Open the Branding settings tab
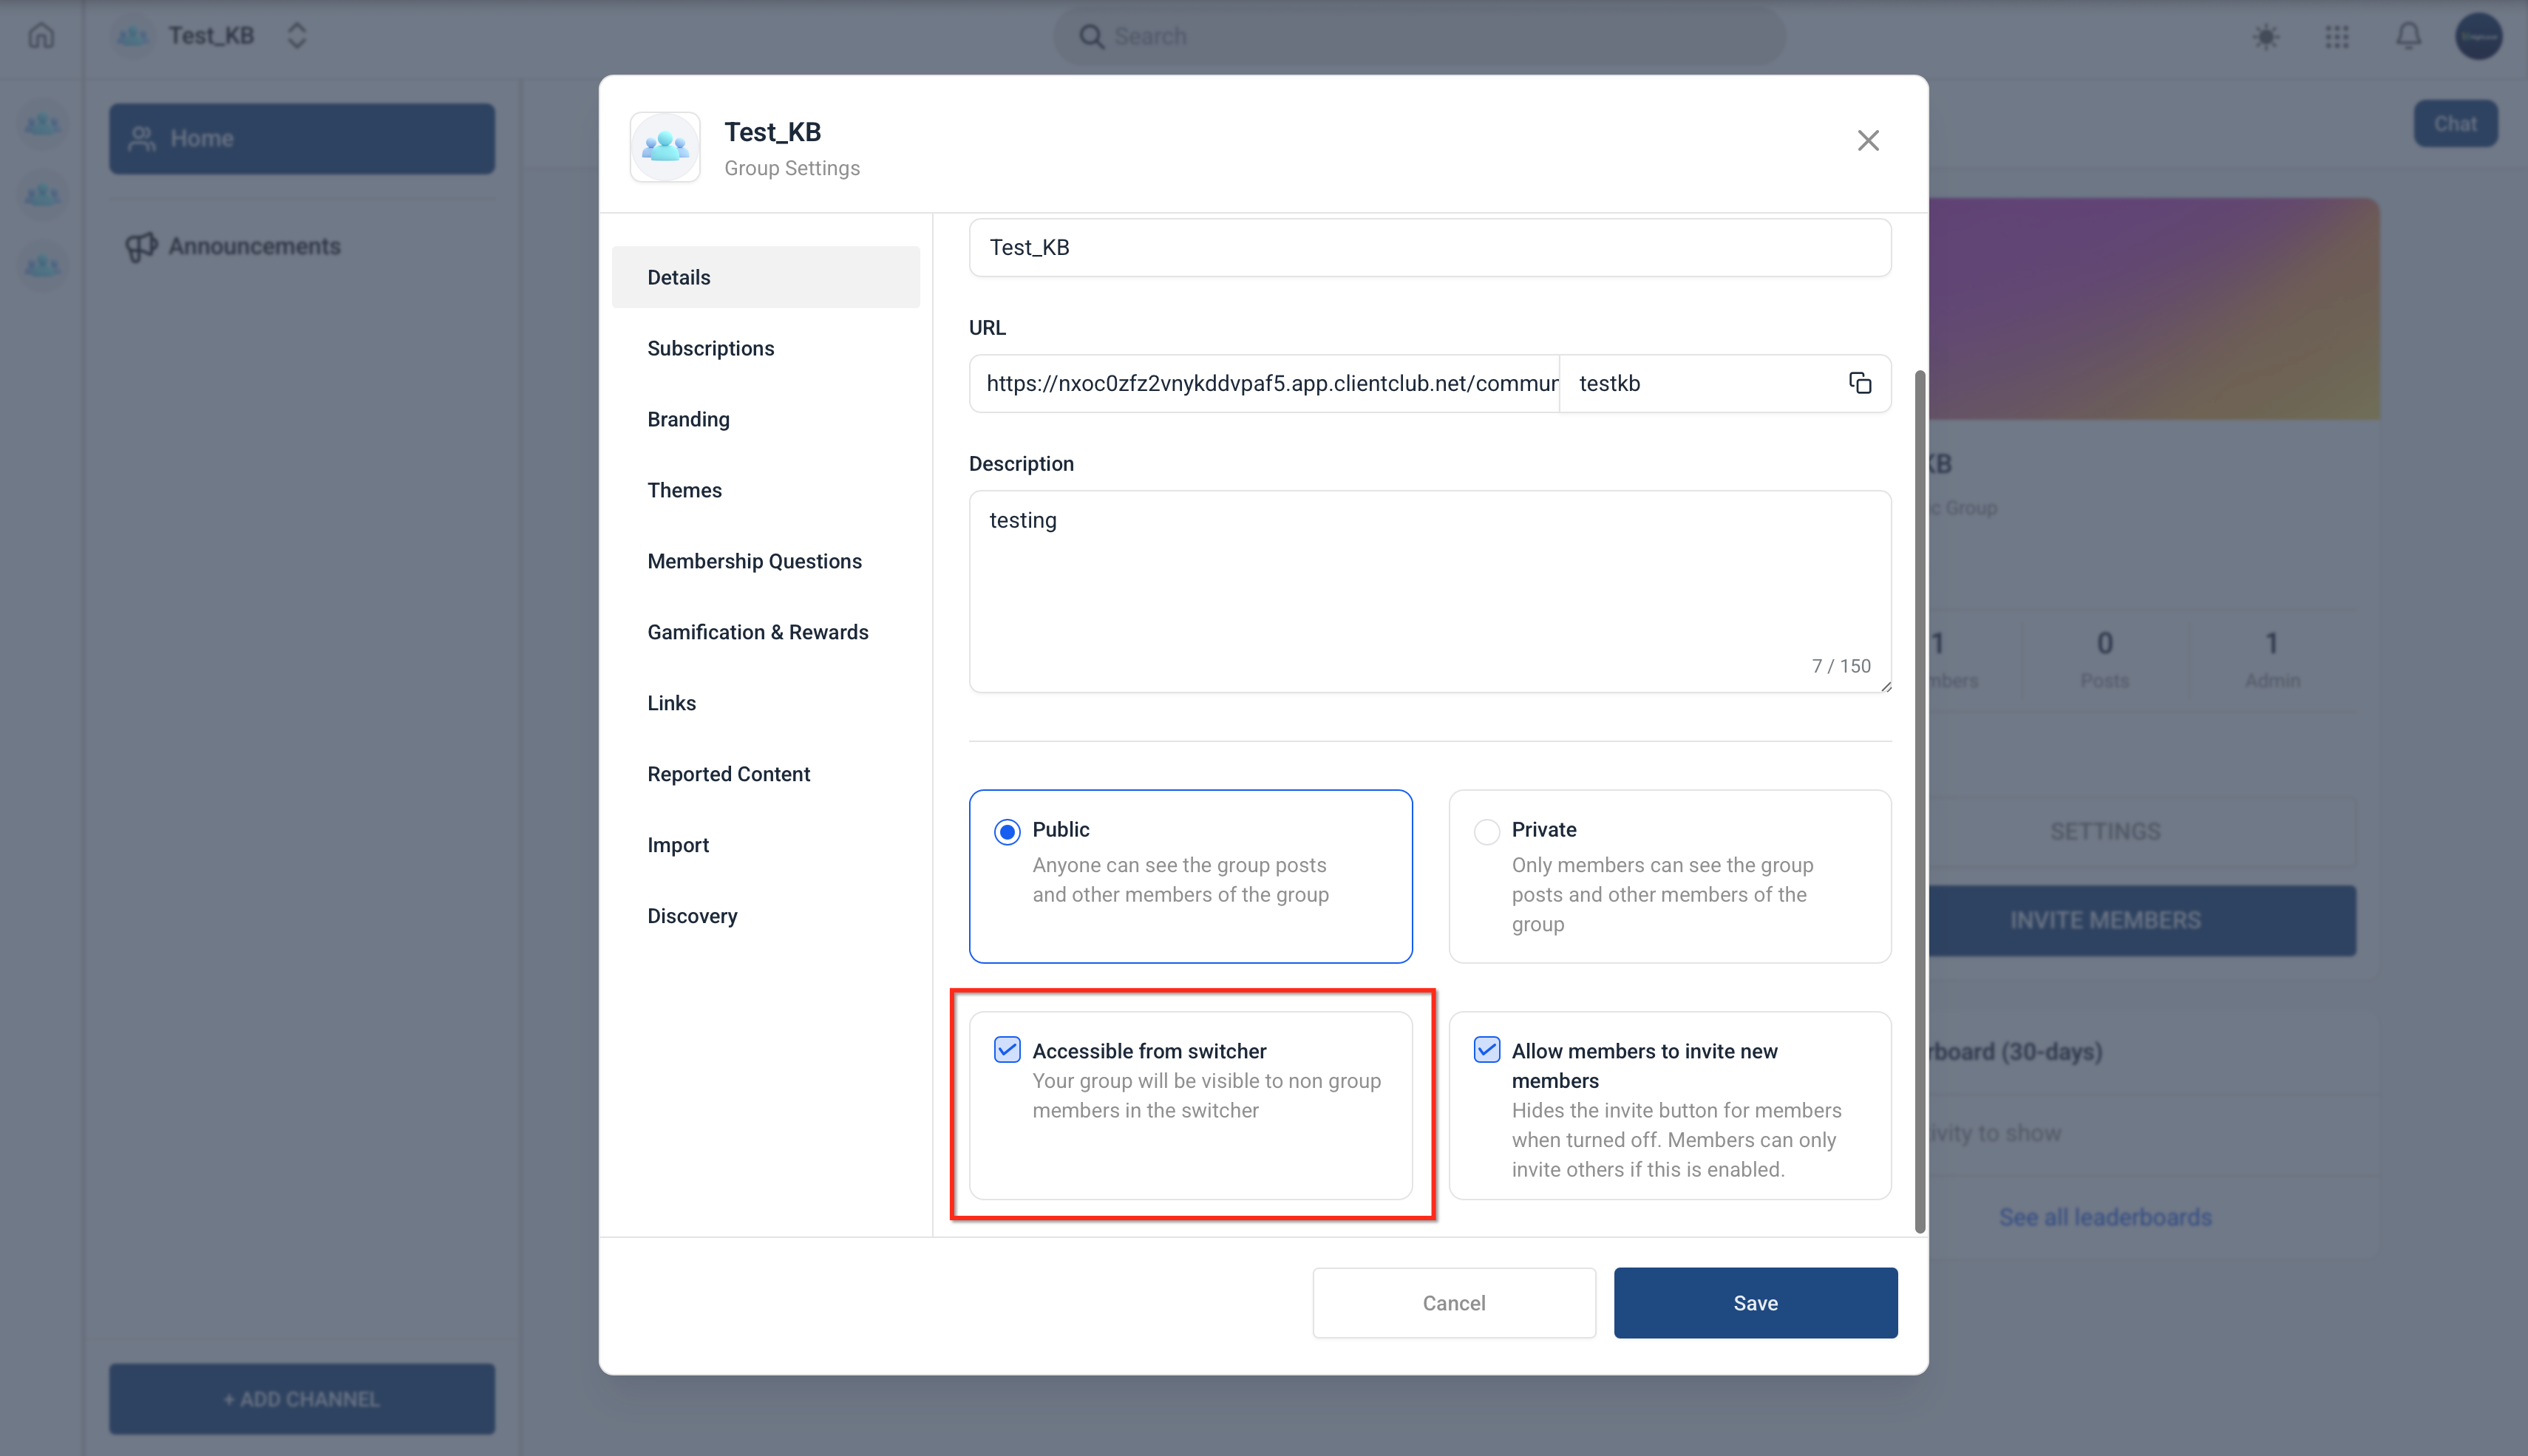This screenshot has width=2528, height=1456. point(688,419)
